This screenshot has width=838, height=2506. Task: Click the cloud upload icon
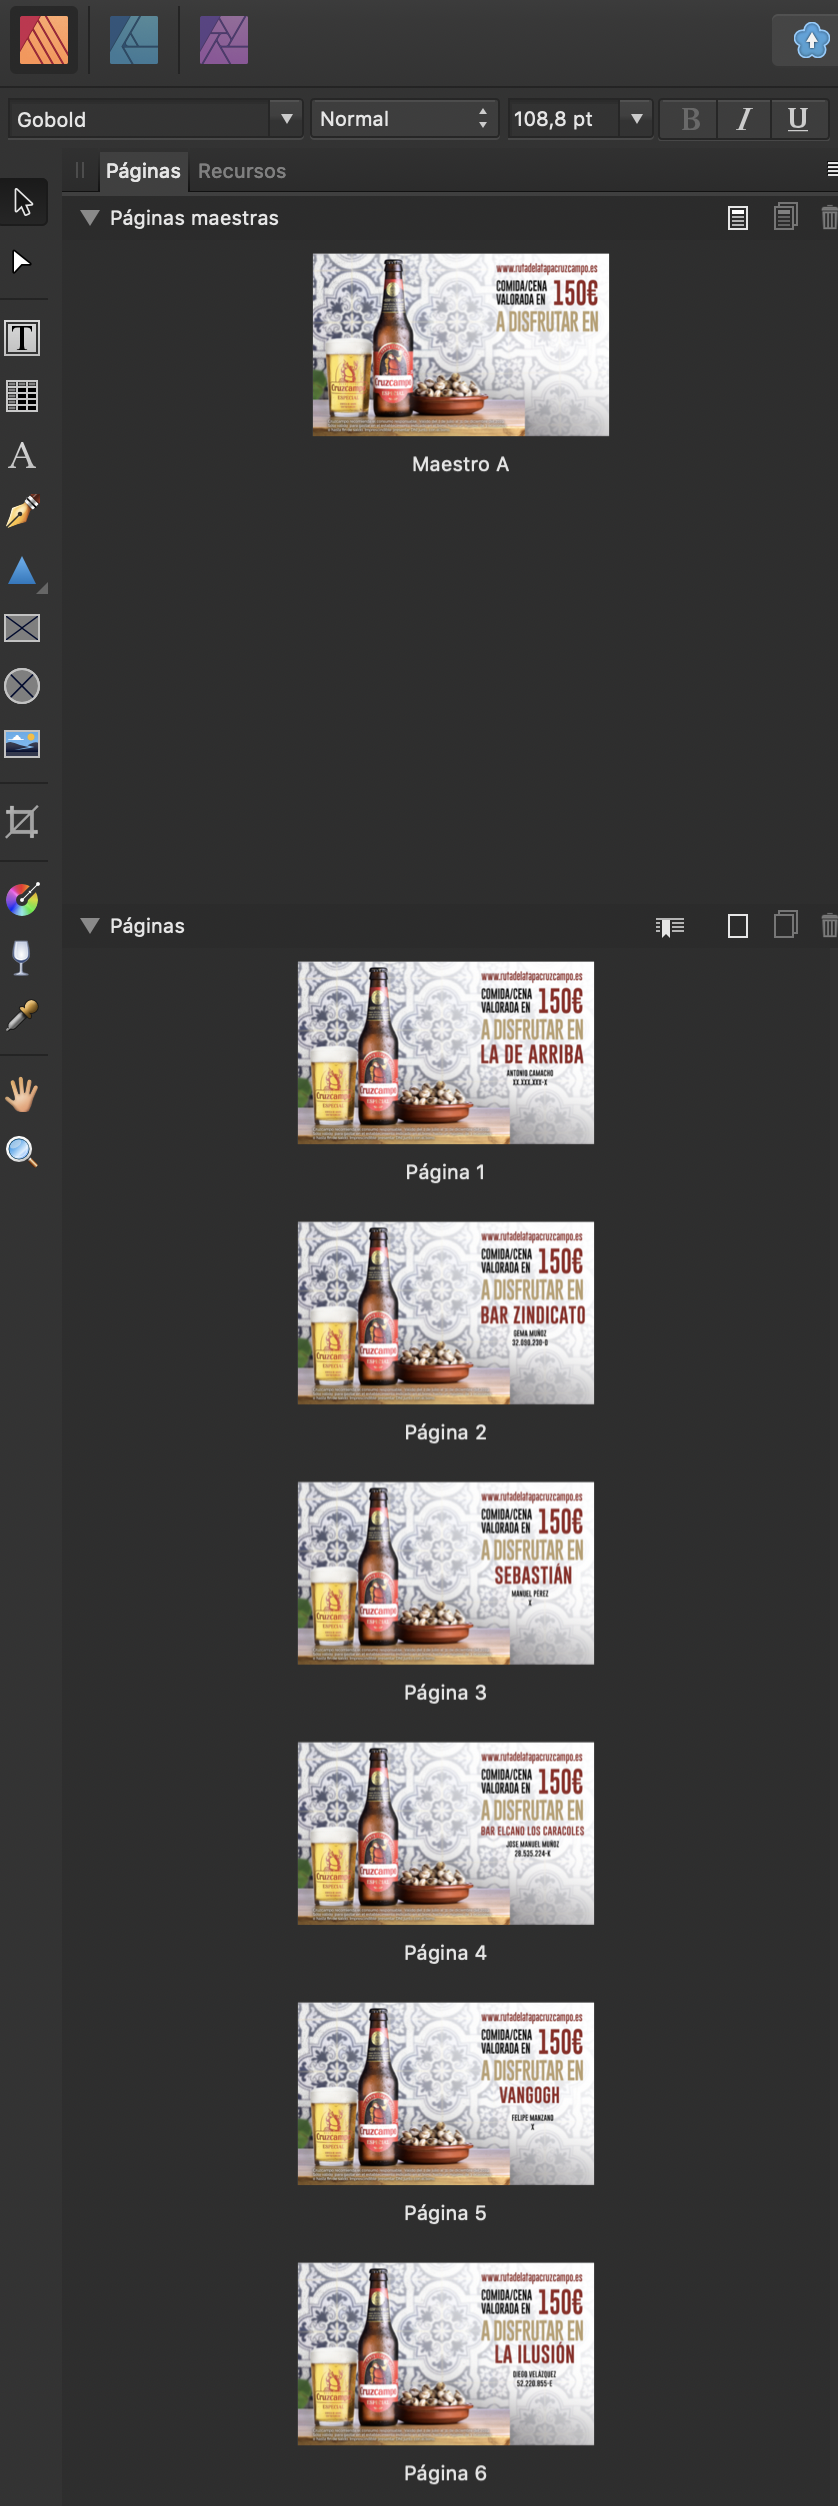point(810,41)
